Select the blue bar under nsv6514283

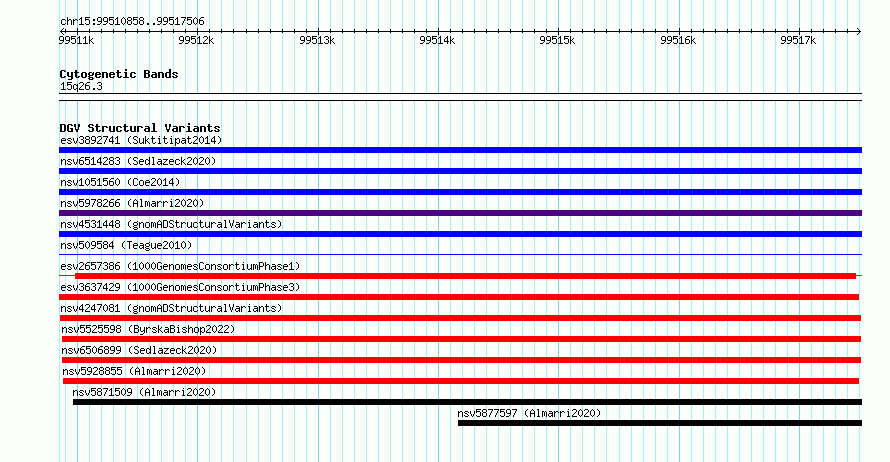tap(460, 171)
